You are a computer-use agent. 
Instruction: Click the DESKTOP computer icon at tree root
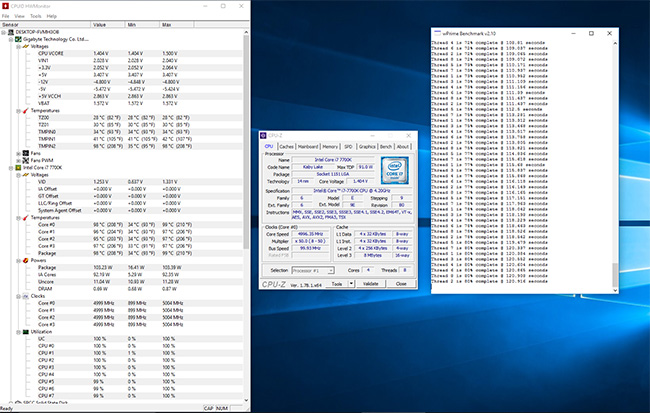[10, 31]
